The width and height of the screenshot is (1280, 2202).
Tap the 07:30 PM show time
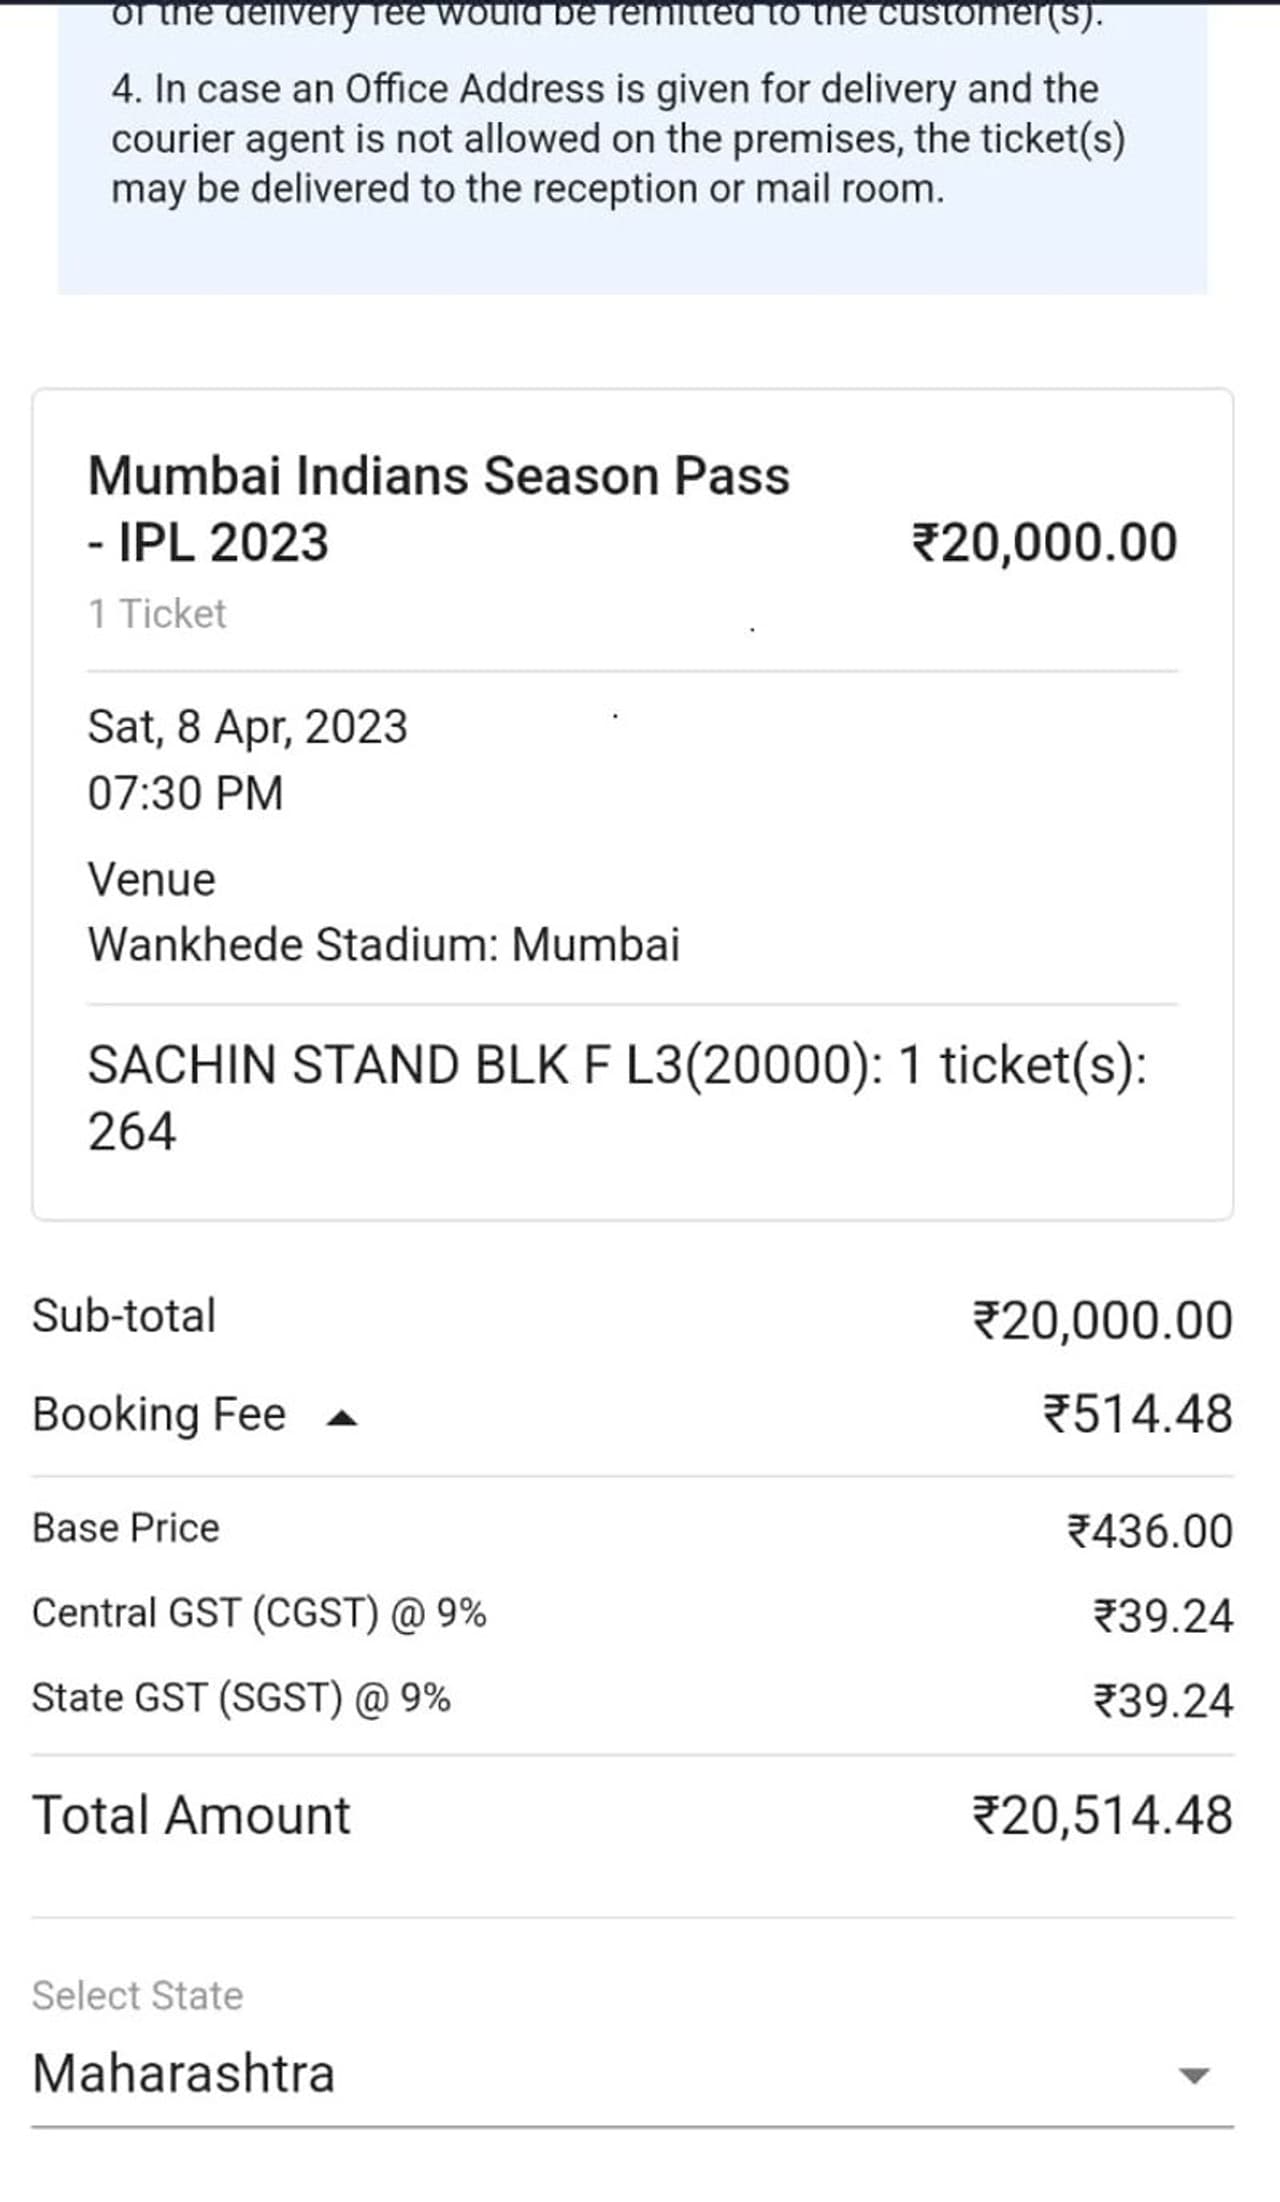point(185,793)
